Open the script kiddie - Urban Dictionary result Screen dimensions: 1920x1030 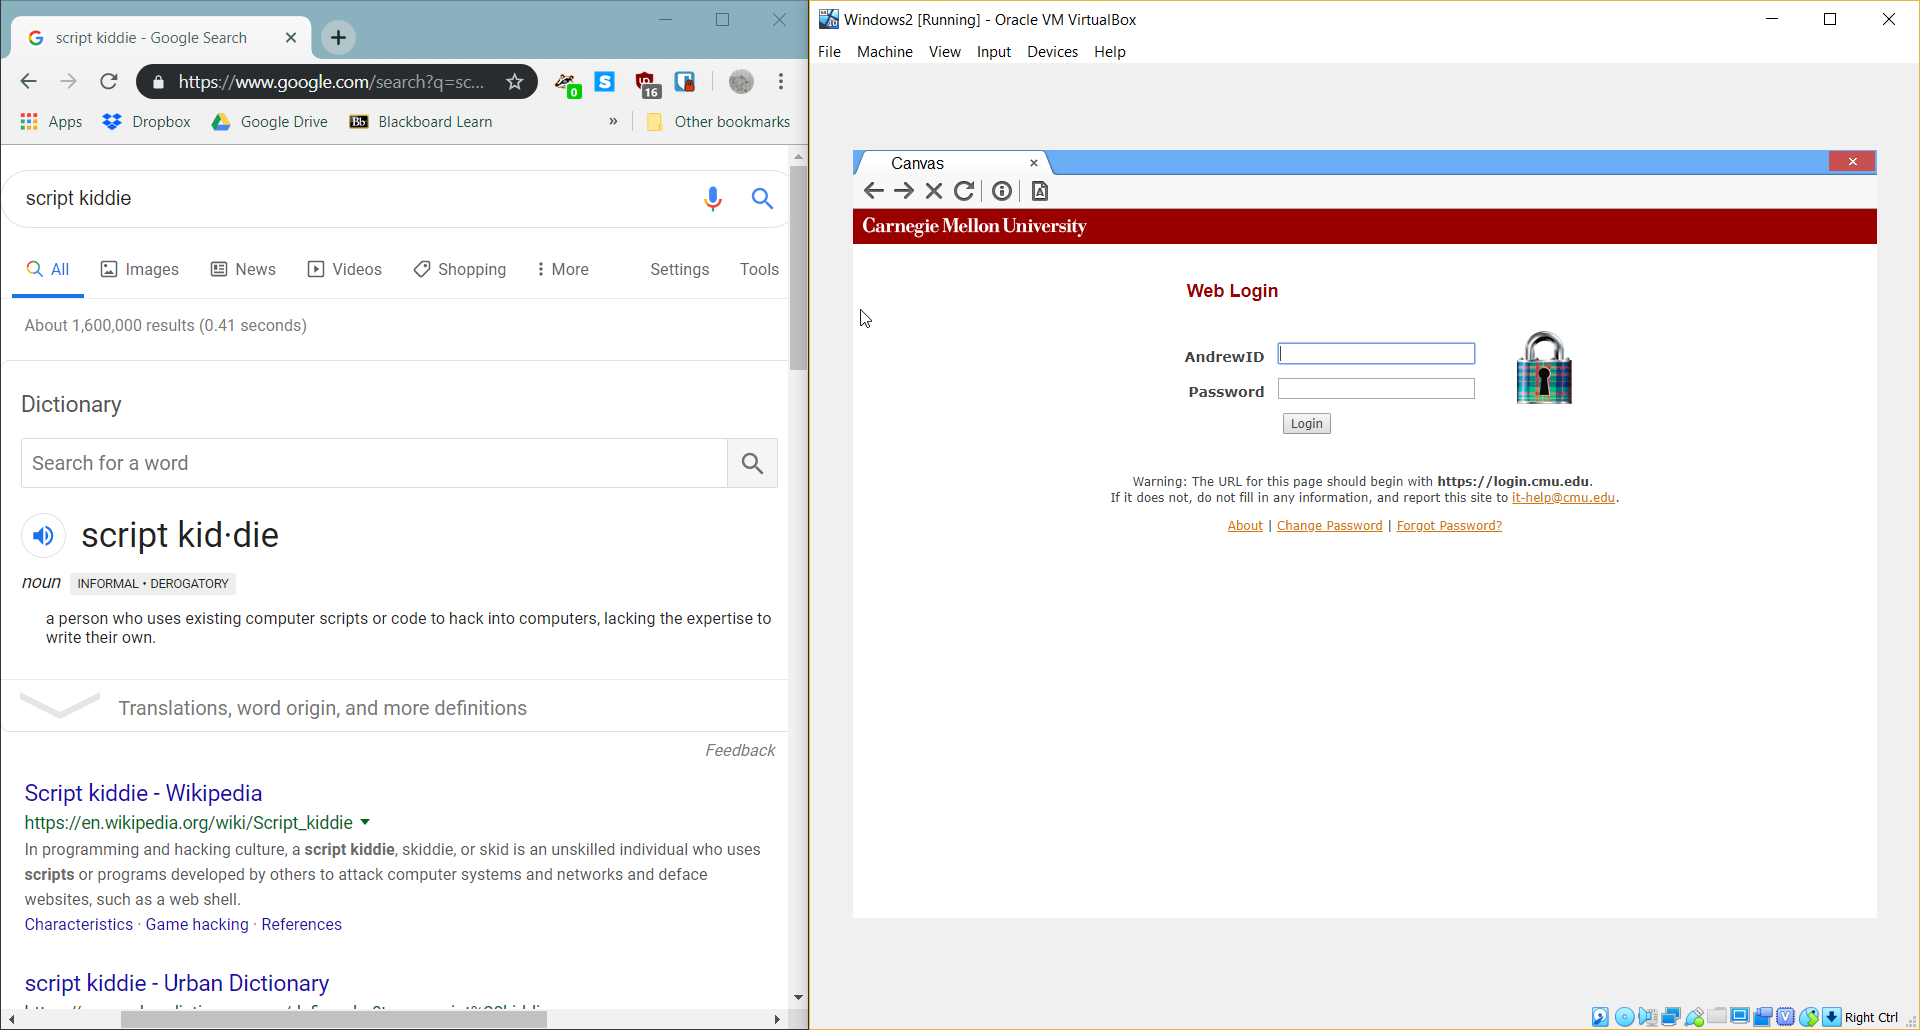click(x=177, y=983)
